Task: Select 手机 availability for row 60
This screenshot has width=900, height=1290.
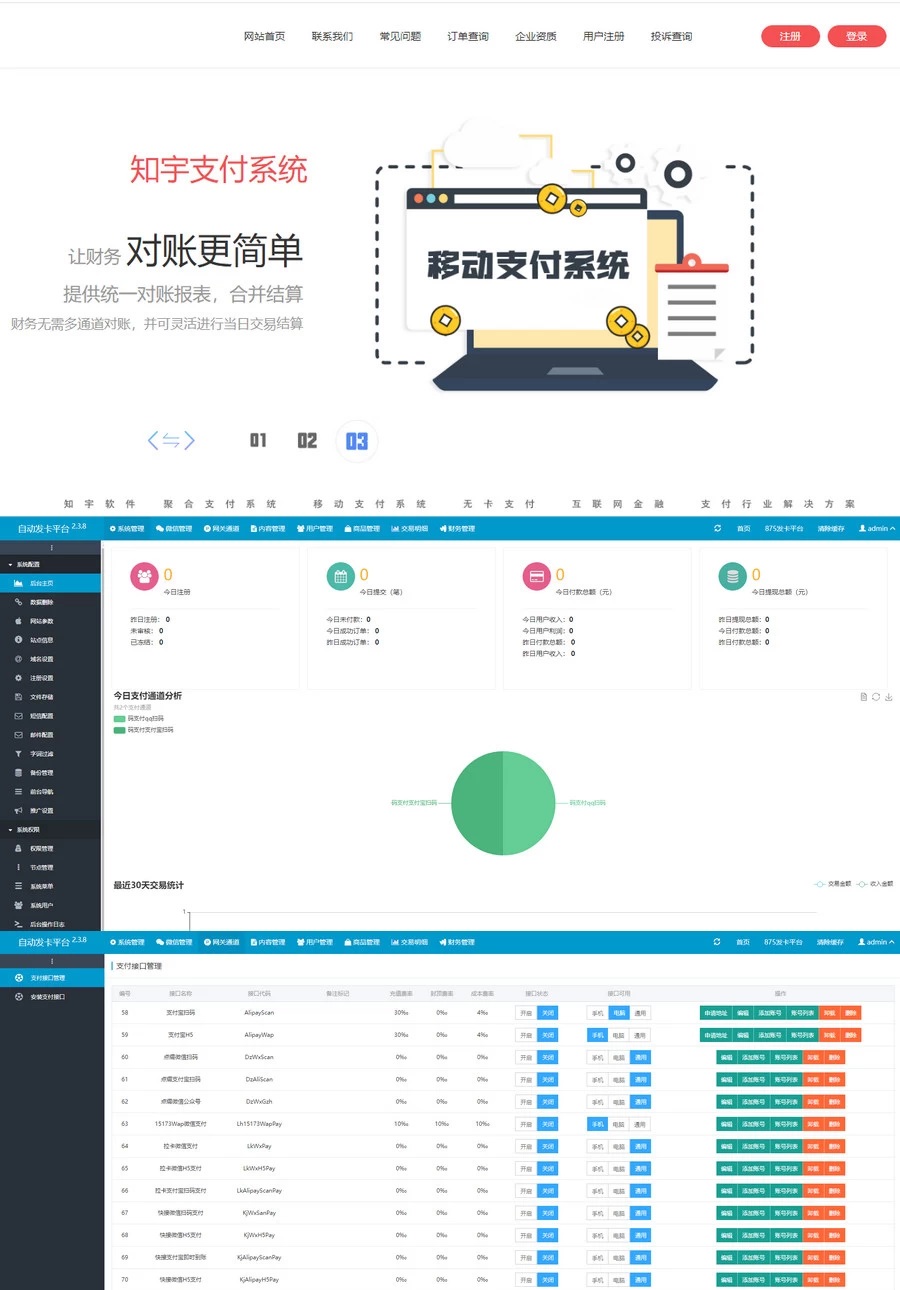Action: (x=597, y=1057)
